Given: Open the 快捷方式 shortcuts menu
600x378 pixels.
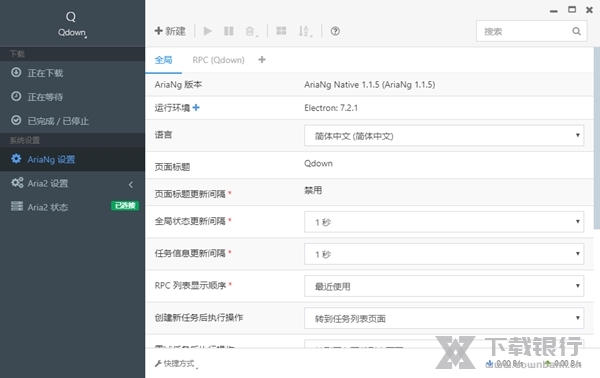Looking at the screenshot, I should (x=176, y=363).
